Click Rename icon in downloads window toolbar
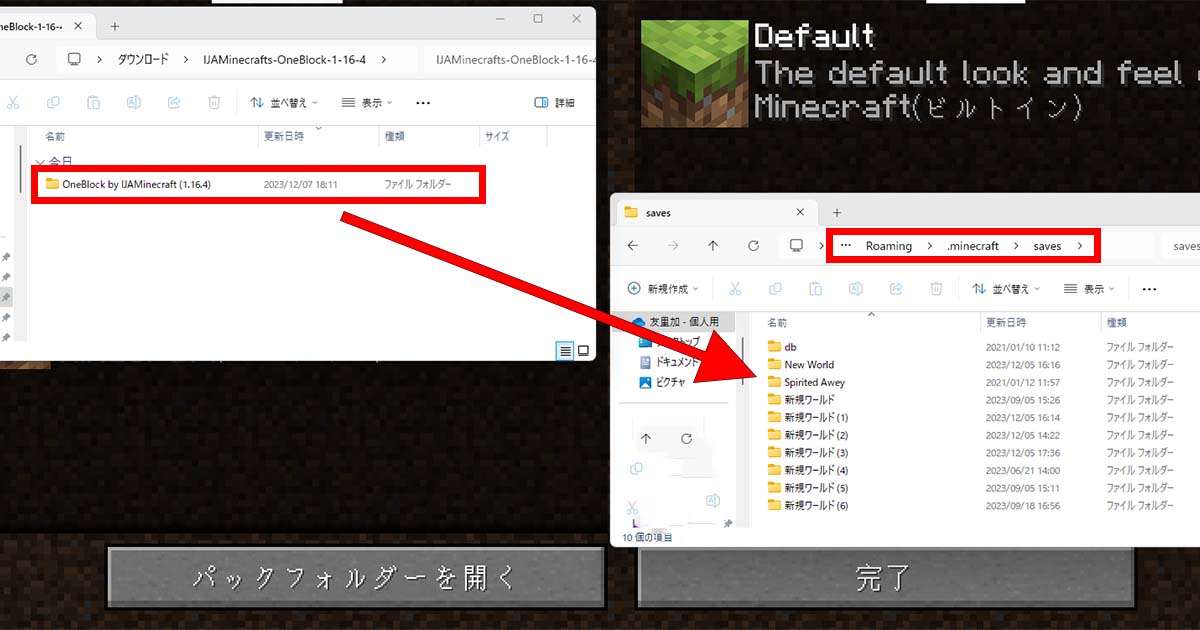The width and height of the screenshot is (1200, 630). pos(133,102)
